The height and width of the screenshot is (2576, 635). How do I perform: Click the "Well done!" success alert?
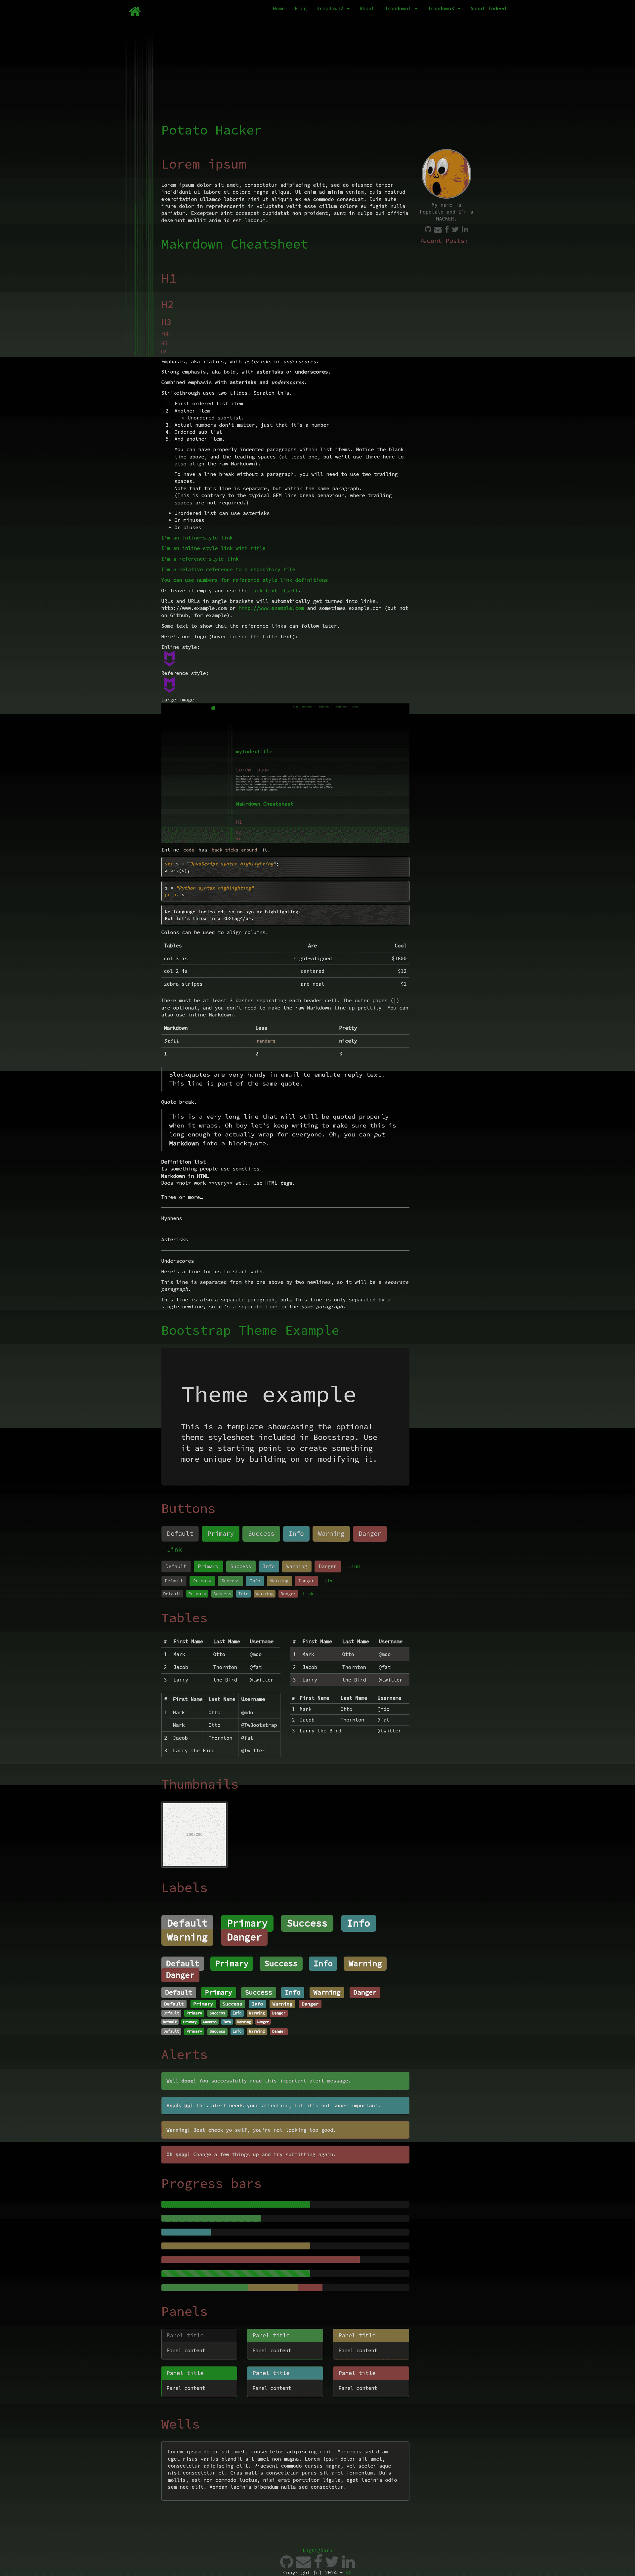[285, 2081]
